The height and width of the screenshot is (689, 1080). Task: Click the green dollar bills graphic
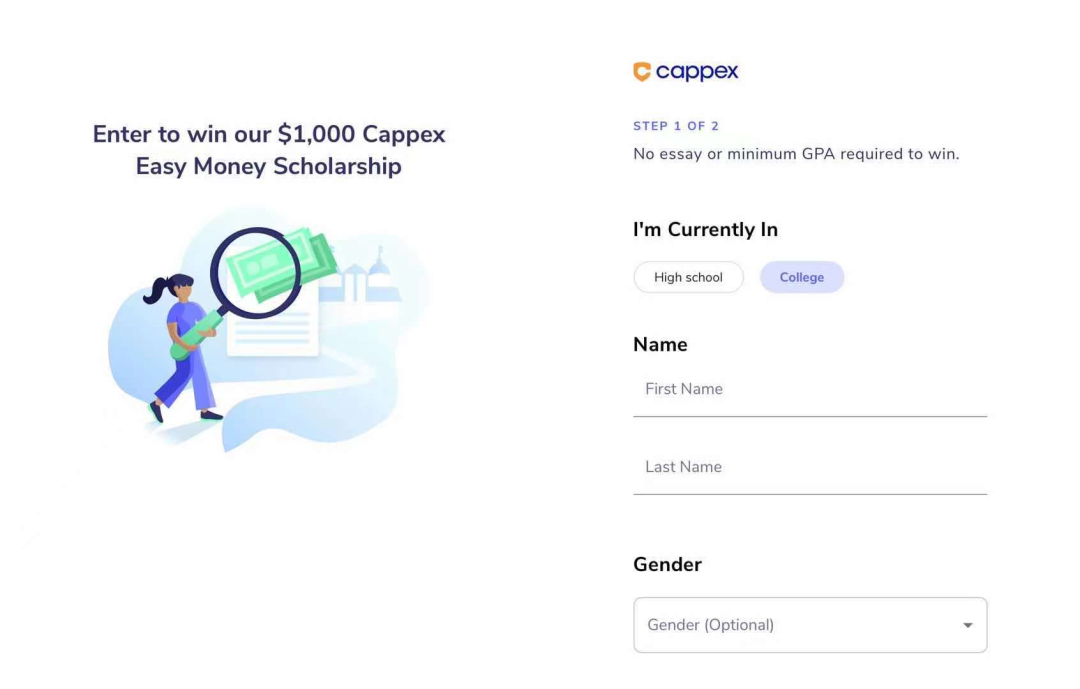tap(302, 260)
